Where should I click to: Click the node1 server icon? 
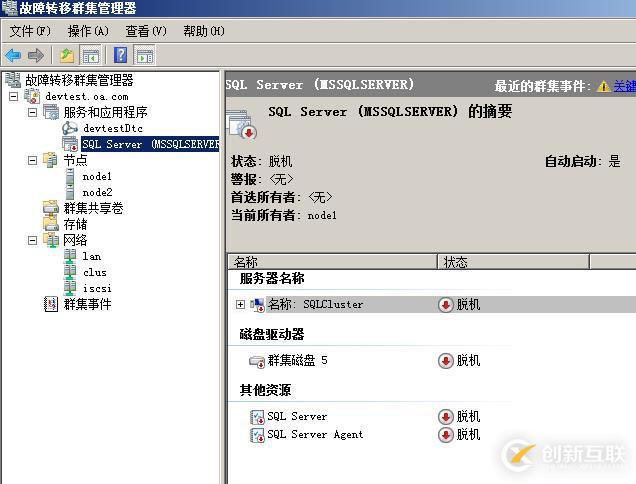pos(70,176)
